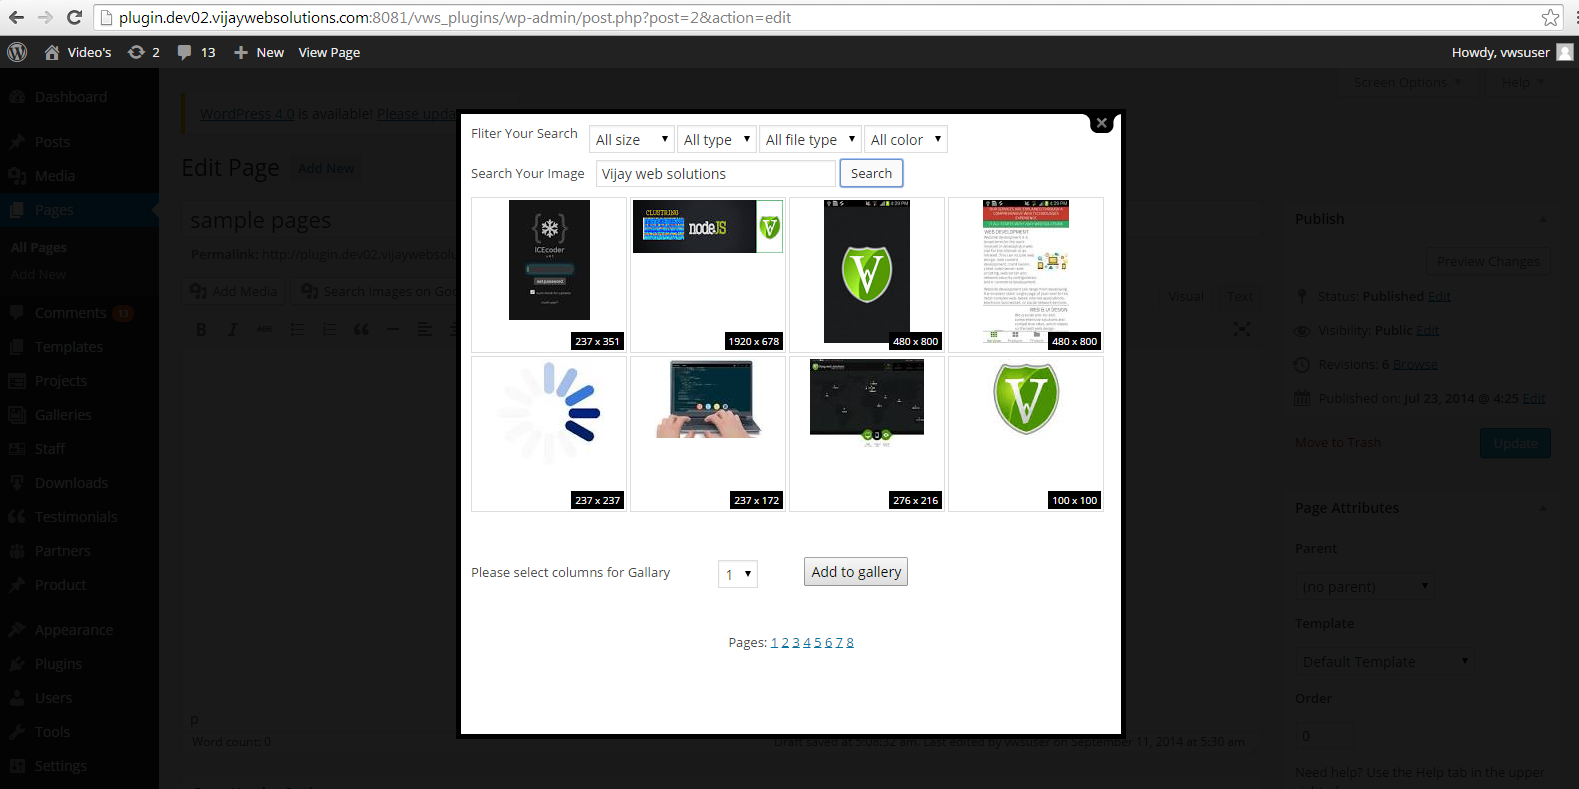Go to results page 3
1579x789 pixels.
click(x=796, y=643)
